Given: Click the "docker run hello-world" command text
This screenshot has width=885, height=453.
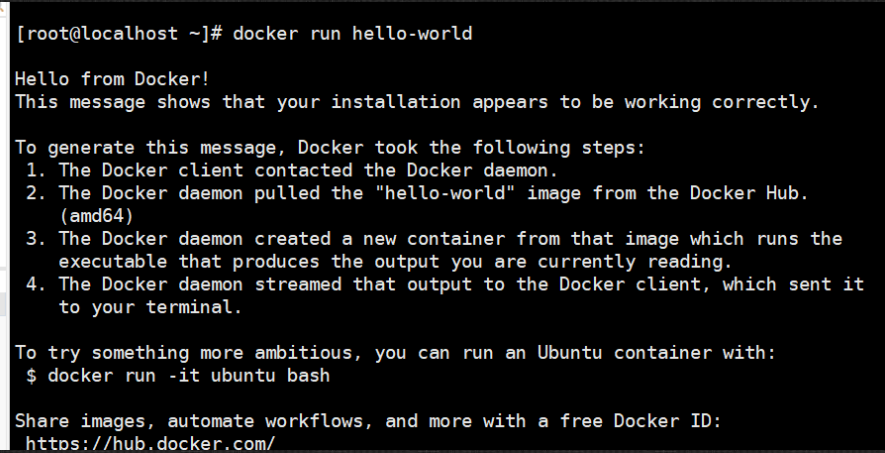Looking at the screenshot, I should (x=353, y=34).
